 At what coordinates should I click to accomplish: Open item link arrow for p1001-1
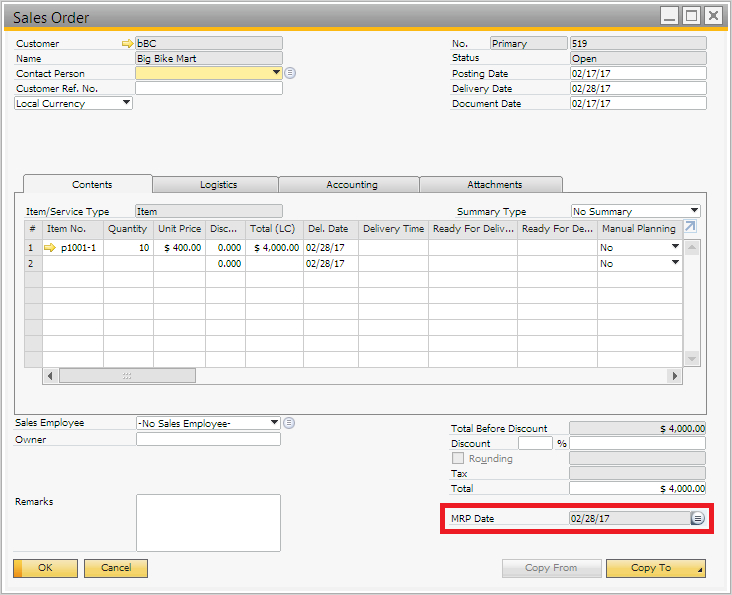(49, 247)
